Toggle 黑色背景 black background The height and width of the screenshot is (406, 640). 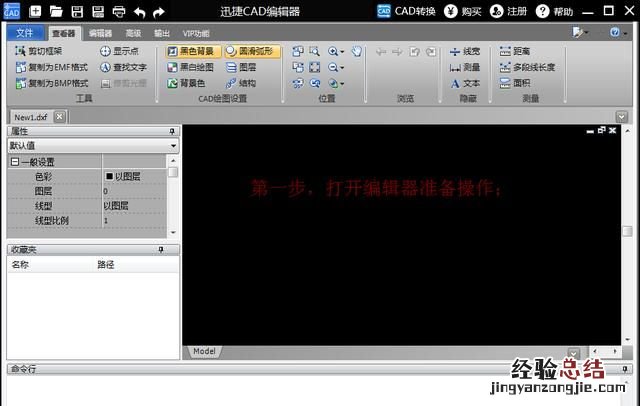[193, 51]
